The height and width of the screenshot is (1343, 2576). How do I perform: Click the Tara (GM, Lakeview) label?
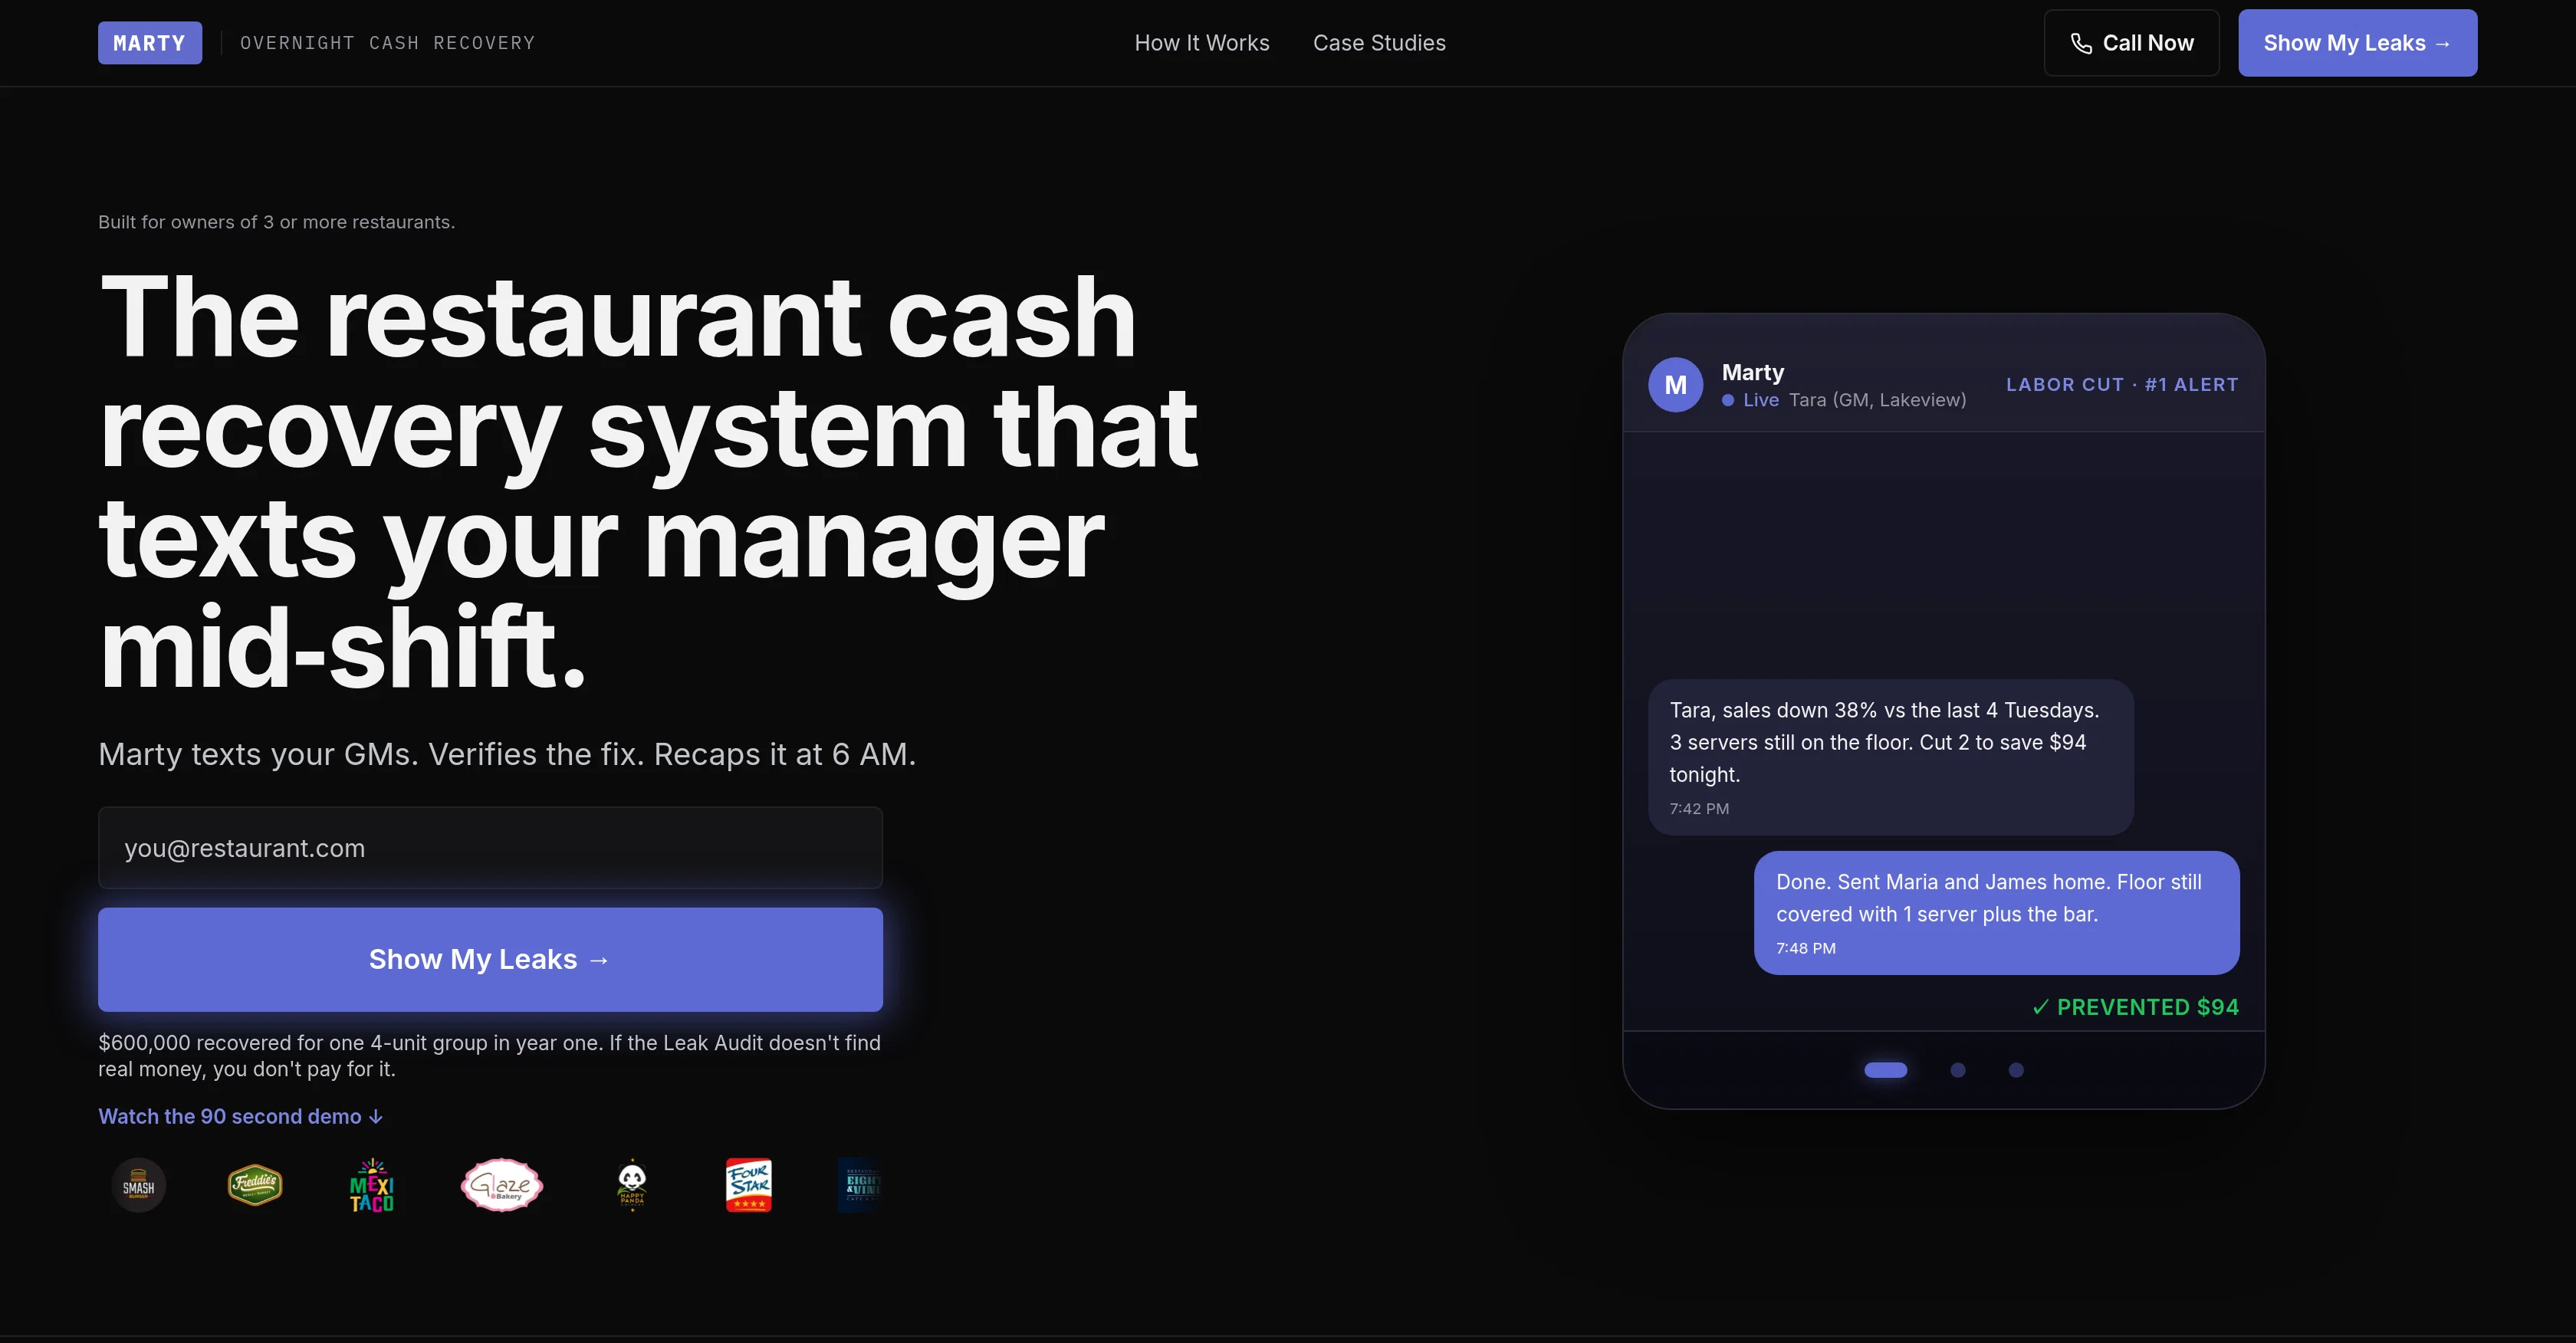click(1877, 400)
